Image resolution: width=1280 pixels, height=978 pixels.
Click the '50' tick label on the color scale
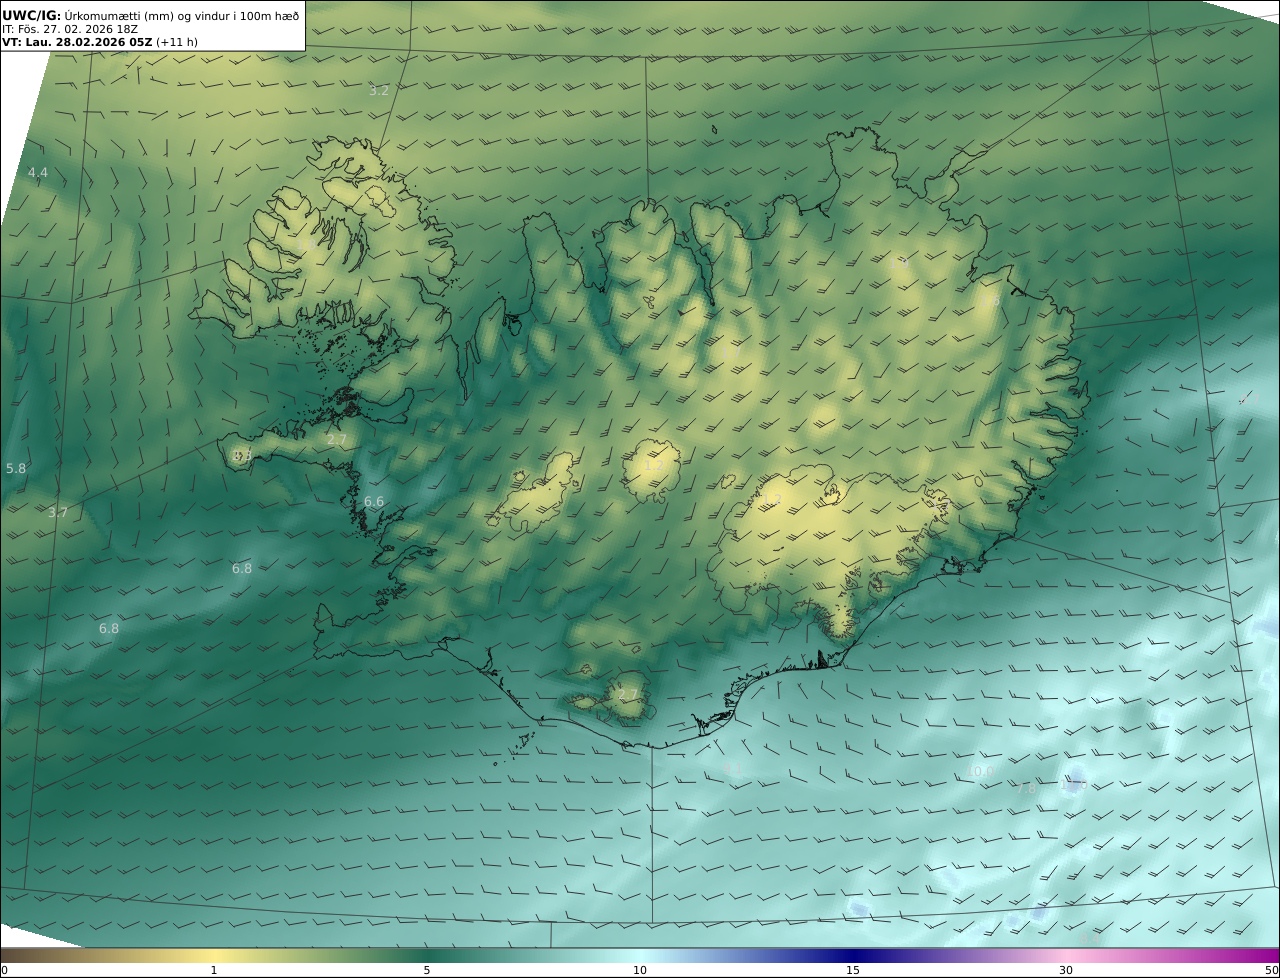pyautogui.click(x=1271, y=970)
